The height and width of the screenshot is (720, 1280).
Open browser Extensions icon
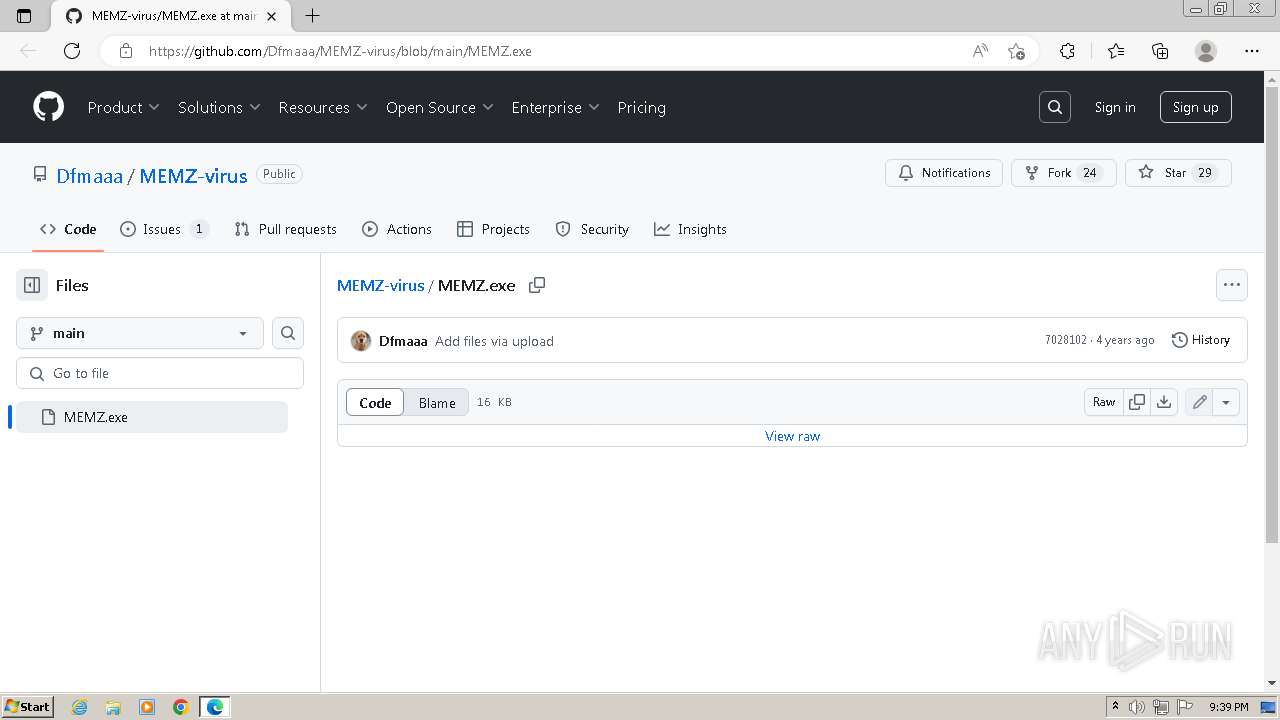[1067, 51]
